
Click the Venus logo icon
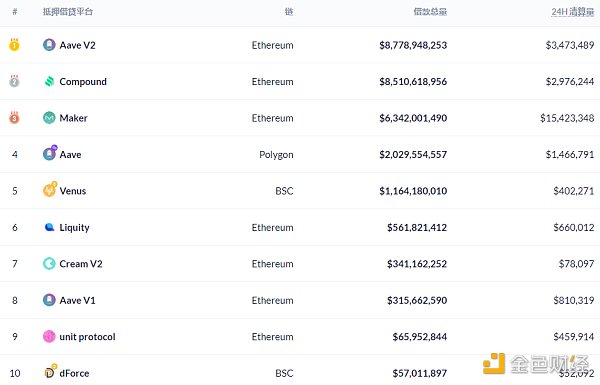(50, 190)
